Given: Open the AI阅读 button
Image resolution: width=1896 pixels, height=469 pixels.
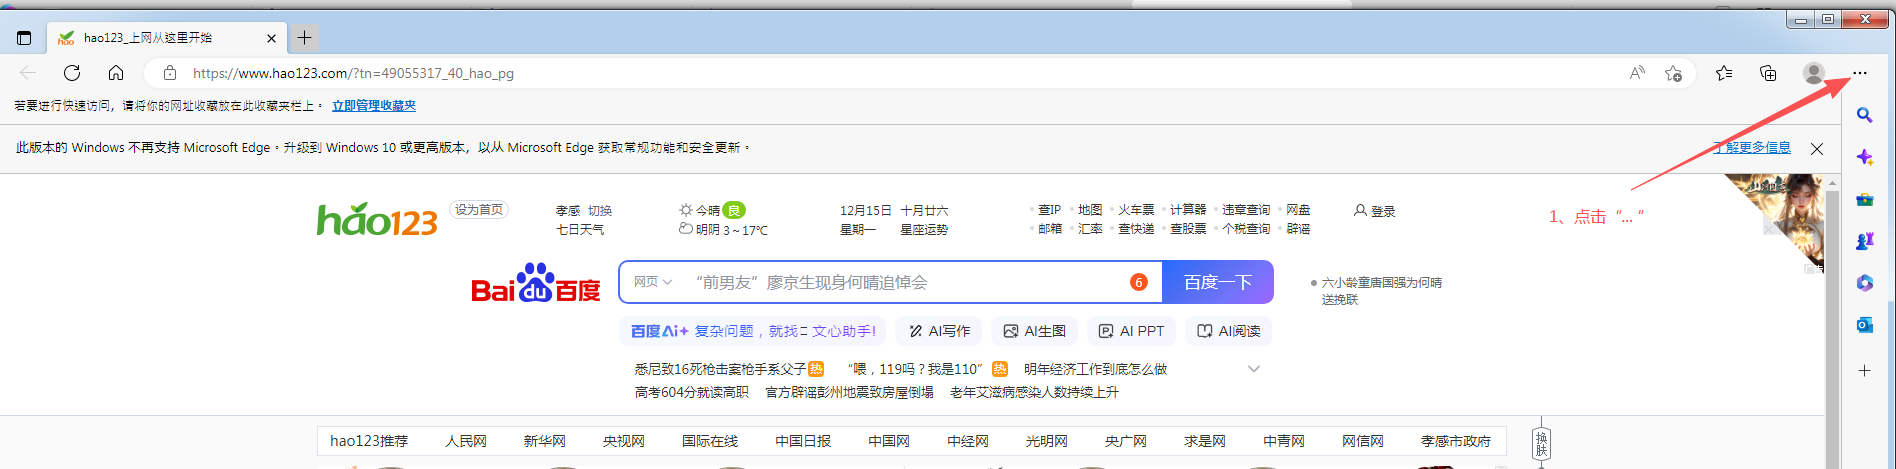Looking at the screenshot, I should 1229,331.
